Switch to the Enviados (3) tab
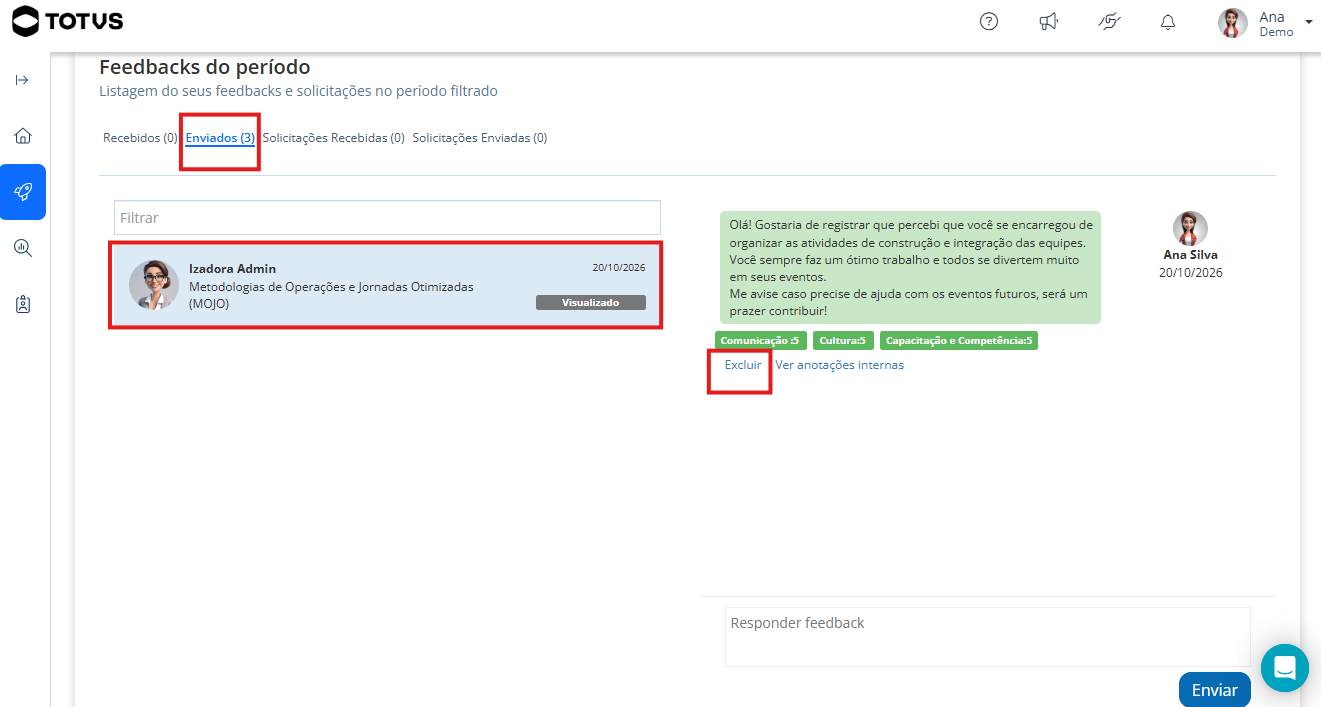The height and width of the screenshot is (707, 1321). [220, 138]
